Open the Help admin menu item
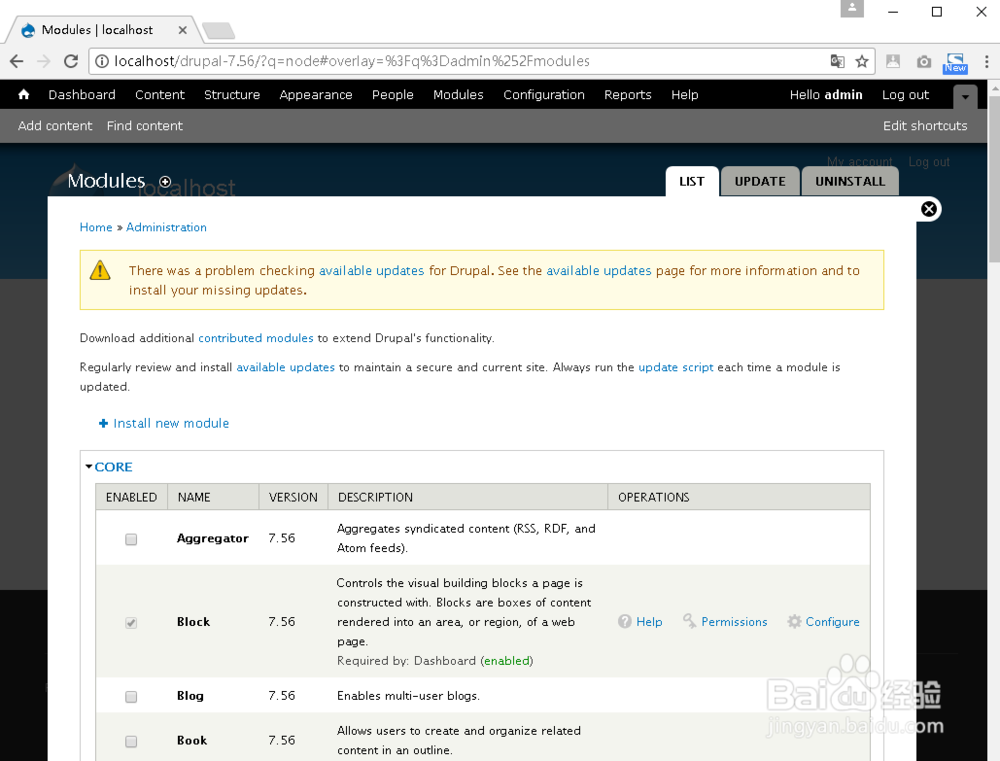The height and width of the screenshot is (761, 1000). coord(684,94)
